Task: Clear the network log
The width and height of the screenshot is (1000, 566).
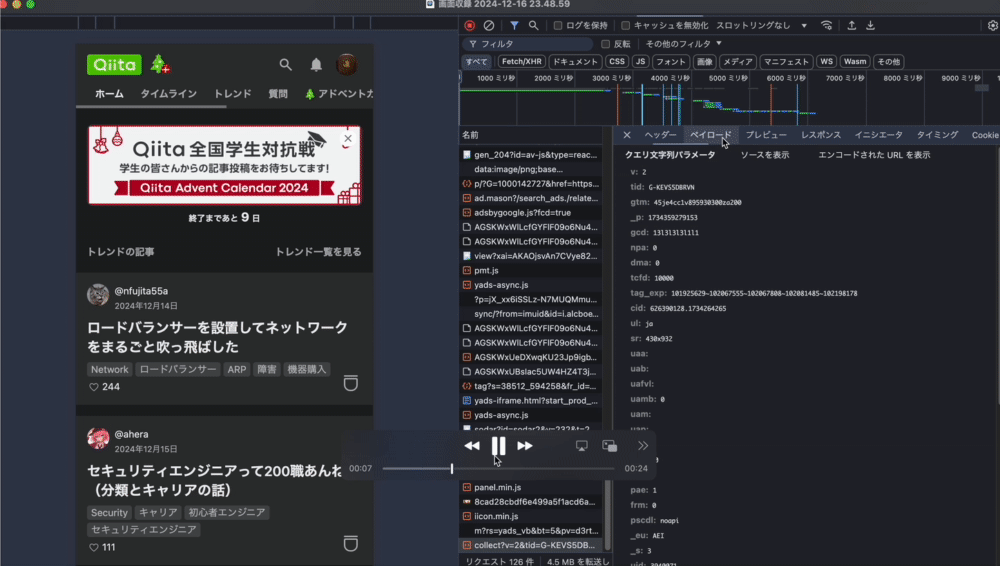Action: [x=489, y=26]
